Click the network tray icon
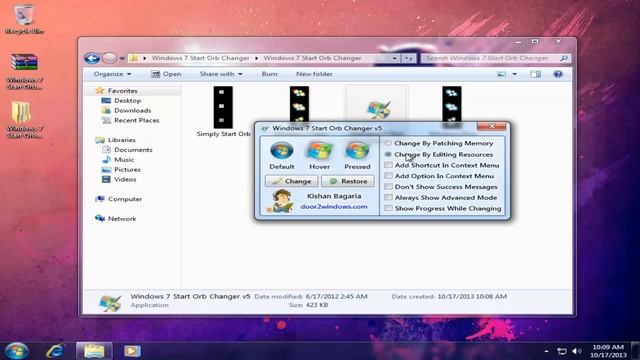 [562, 351]
